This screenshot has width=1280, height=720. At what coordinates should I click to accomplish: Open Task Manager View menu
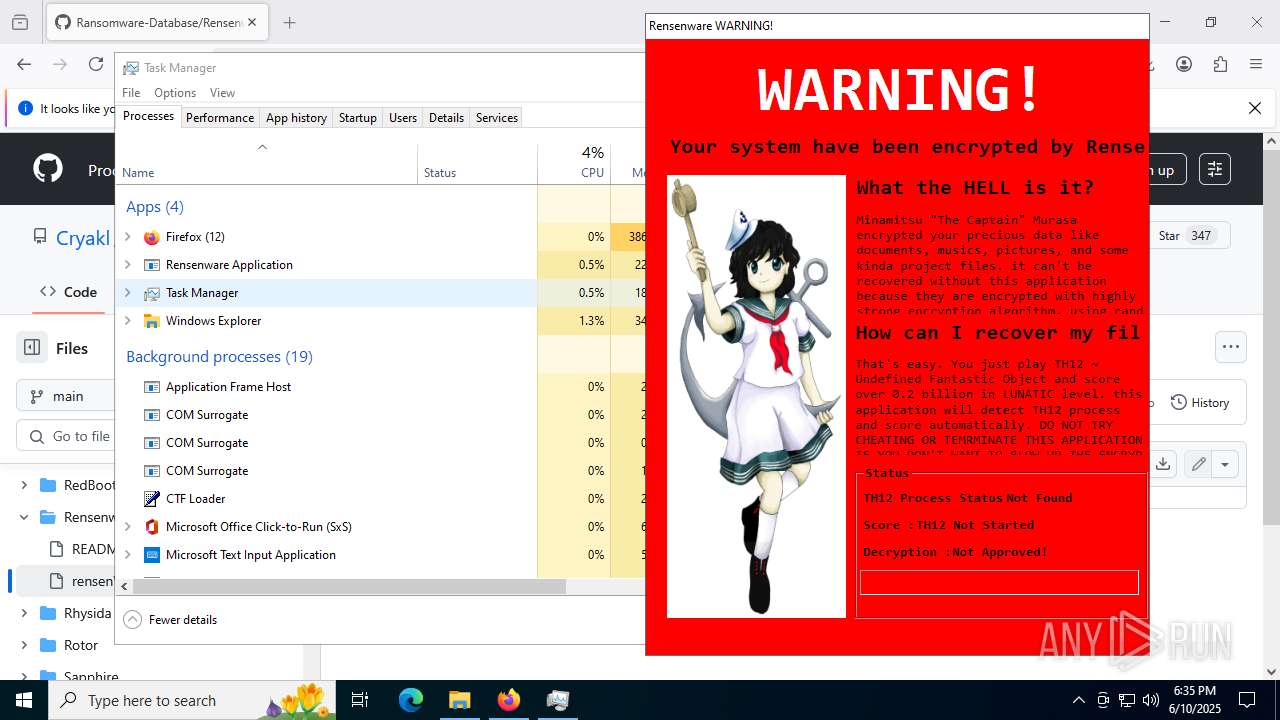click(222, 92)
